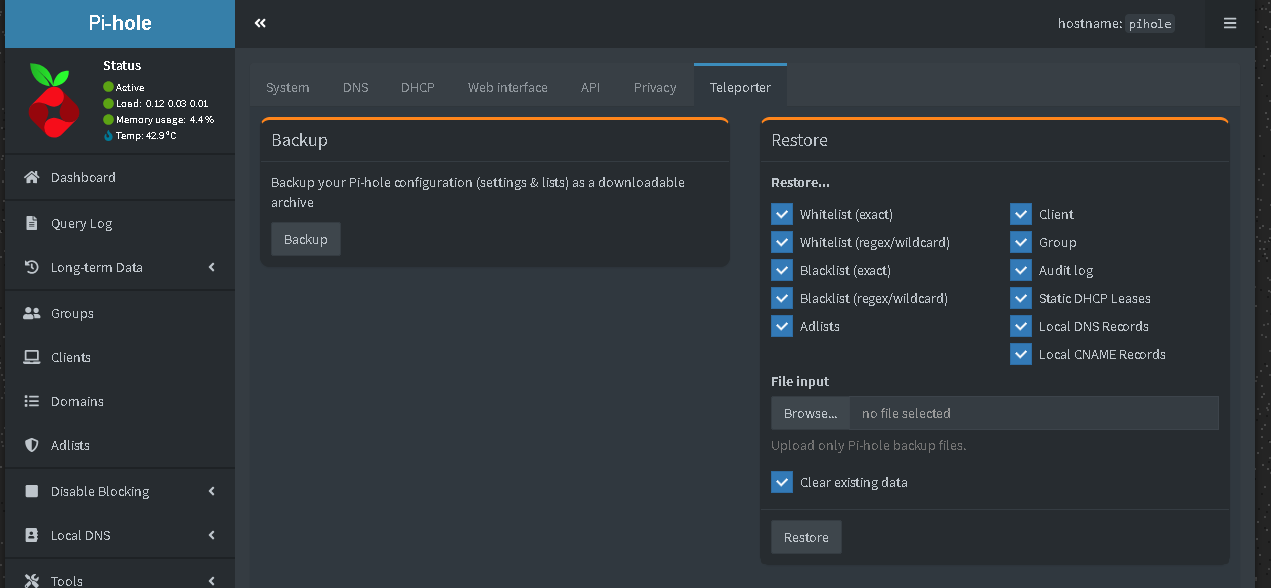Click the Groups people icon
This screenshot has width=1271, height=588.
[31, 313]
